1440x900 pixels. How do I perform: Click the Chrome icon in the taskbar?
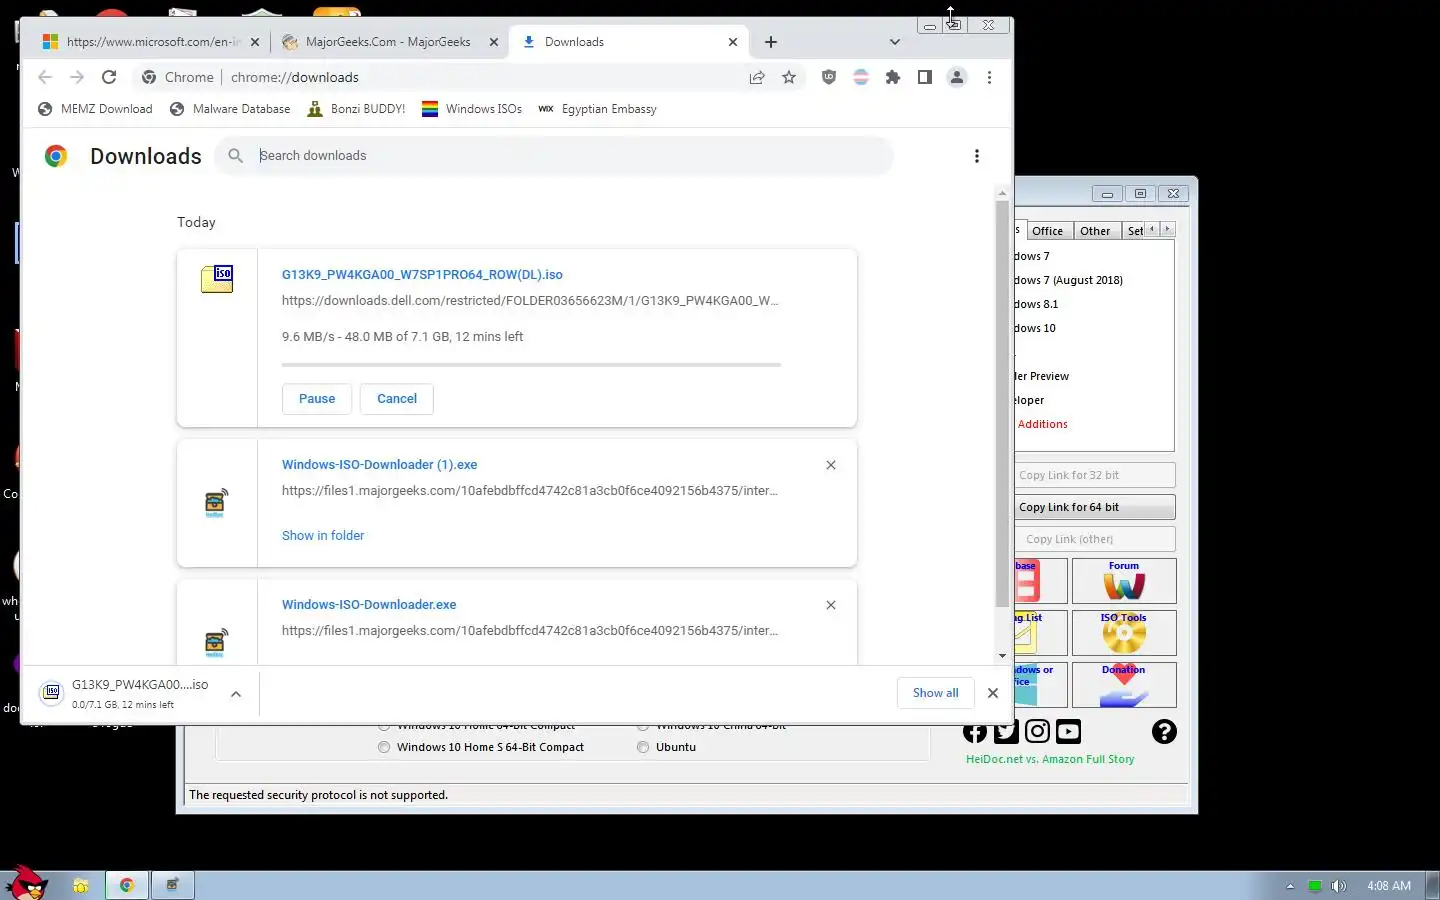click(x=127, y=885)
